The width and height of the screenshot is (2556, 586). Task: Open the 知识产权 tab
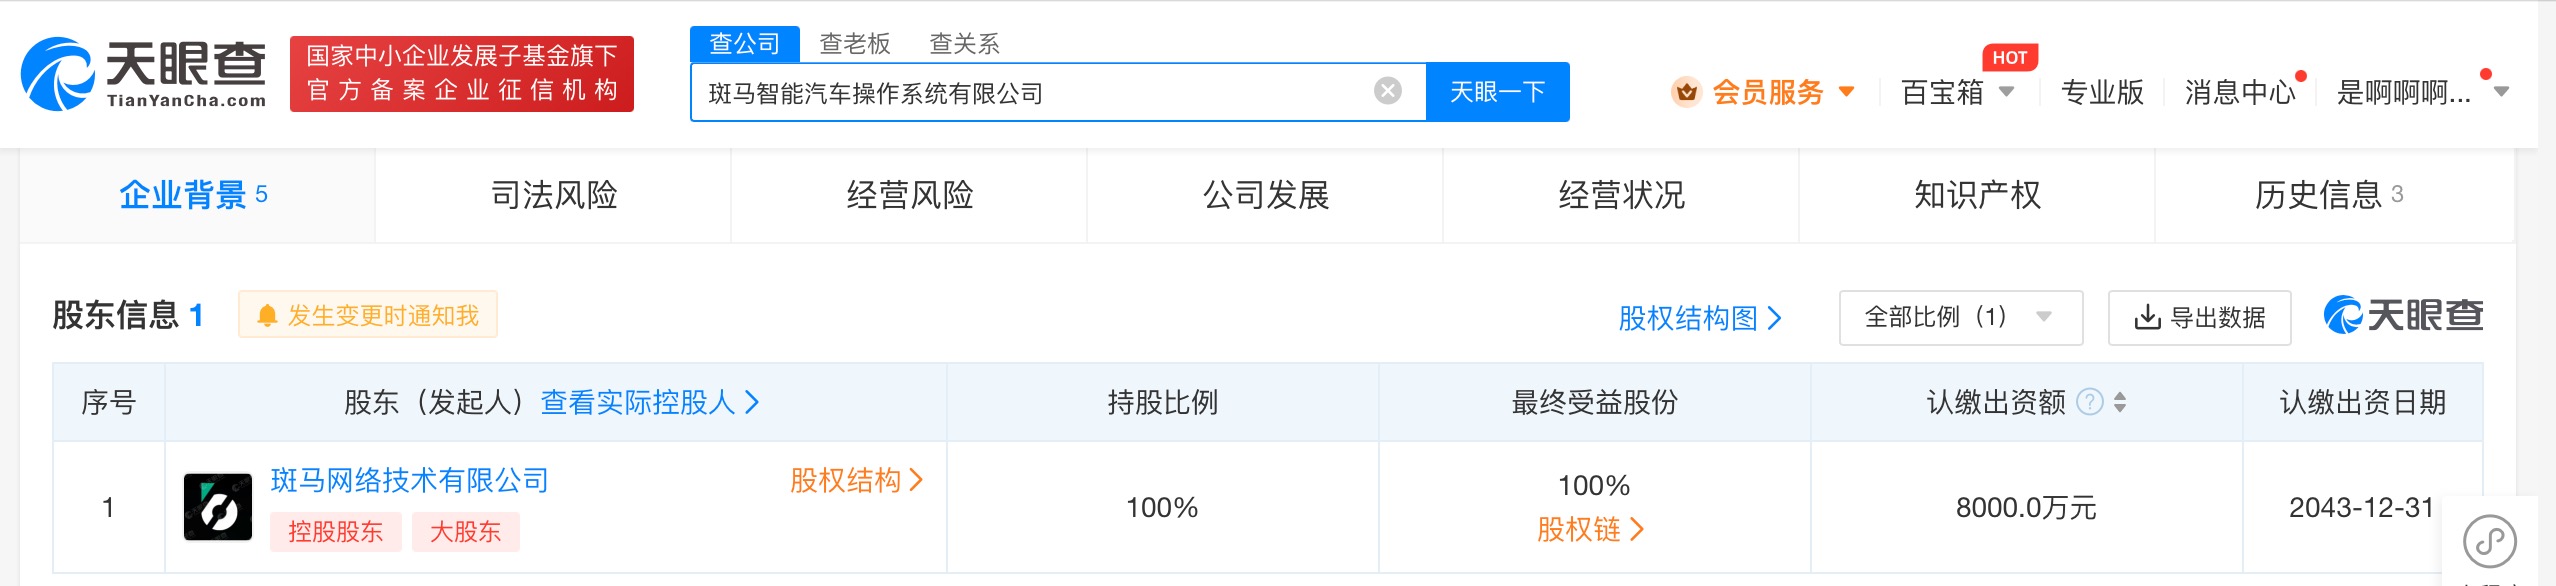[x=1977, y=195]
